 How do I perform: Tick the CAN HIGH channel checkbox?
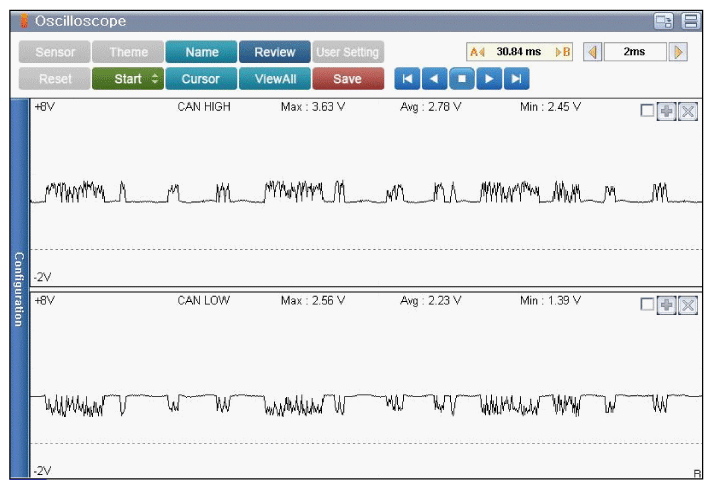point(647,111)
